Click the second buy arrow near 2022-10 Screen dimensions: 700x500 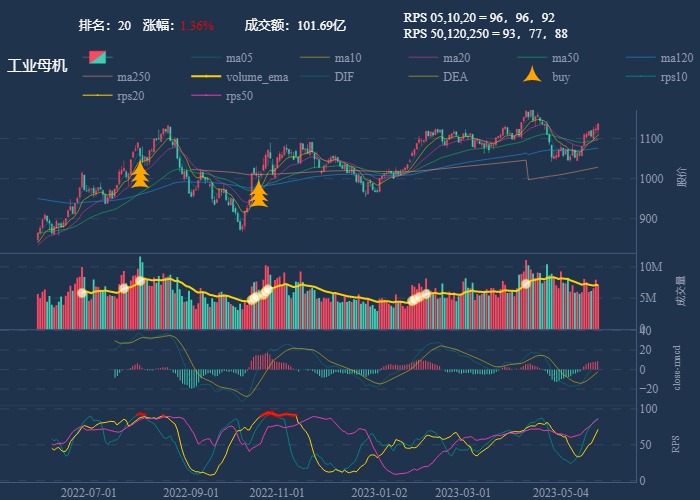[258, 193]
